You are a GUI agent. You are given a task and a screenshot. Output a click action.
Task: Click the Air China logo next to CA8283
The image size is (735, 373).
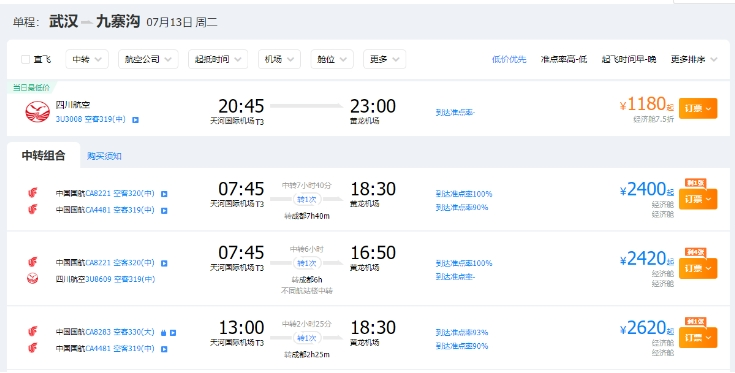(x=32, y=331)
